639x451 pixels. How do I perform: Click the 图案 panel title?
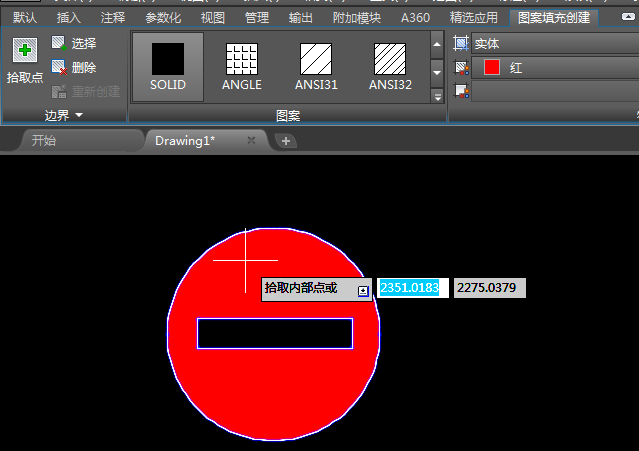click(288, 116)
